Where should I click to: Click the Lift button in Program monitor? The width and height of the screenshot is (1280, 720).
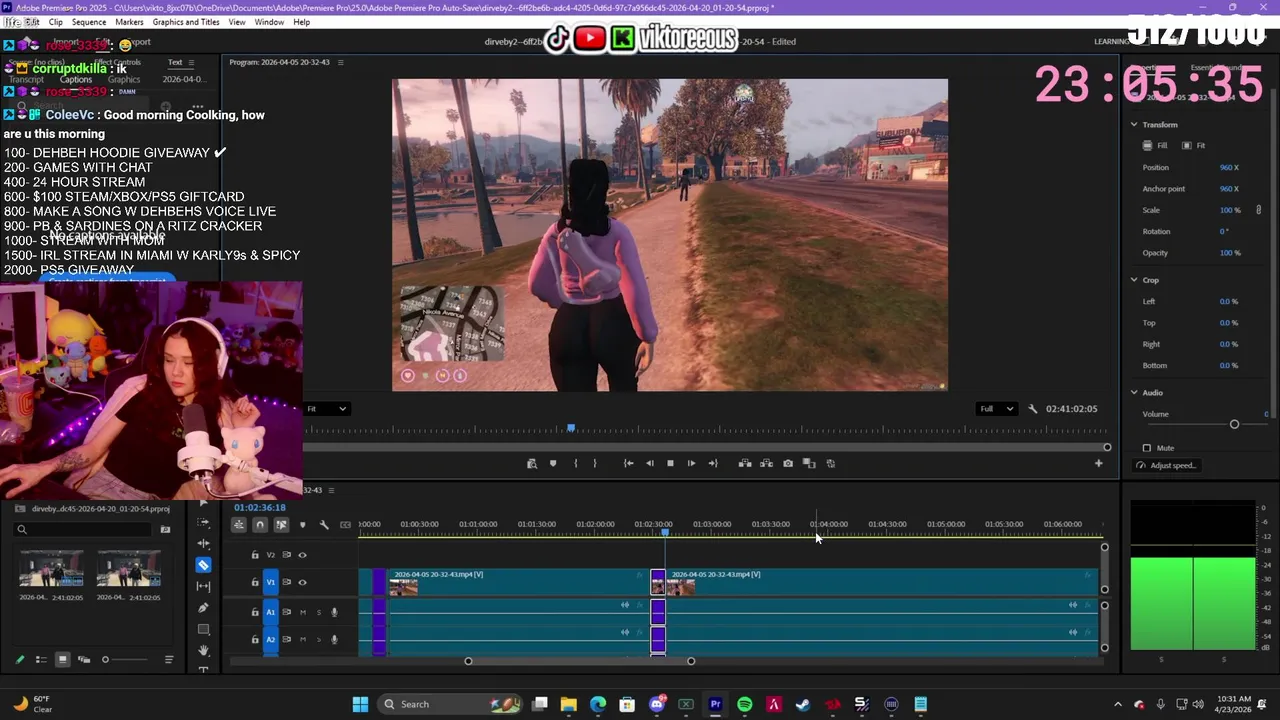coord(745,463)
